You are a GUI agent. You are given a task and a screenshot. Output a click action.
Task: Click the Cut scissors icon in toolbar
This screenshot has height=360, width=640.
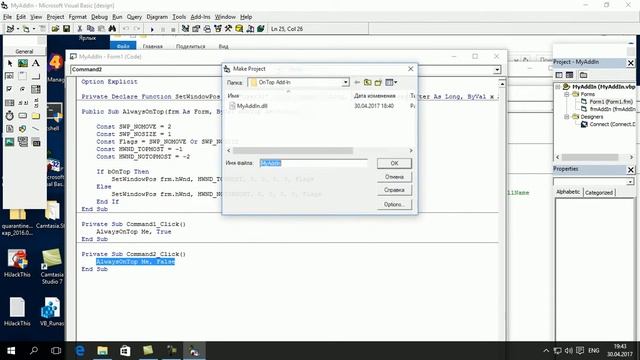(80, 29)
